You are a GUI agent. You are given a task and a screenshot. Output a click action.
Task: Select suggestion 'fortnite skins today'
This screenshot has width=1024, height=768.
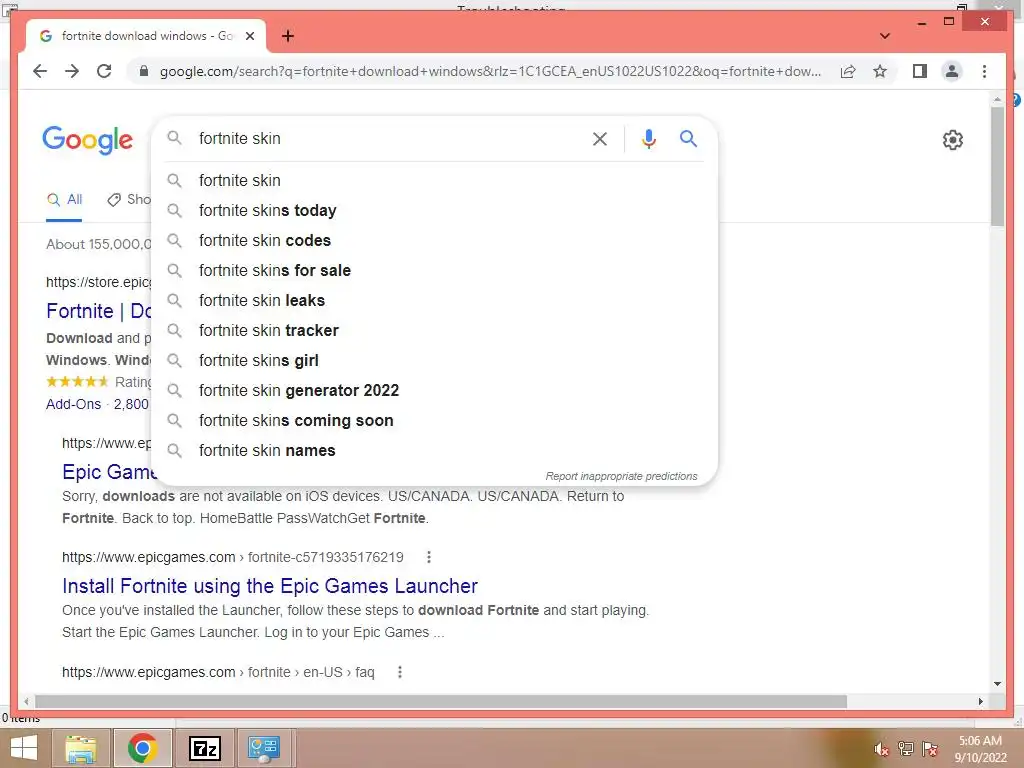point(435,210)
